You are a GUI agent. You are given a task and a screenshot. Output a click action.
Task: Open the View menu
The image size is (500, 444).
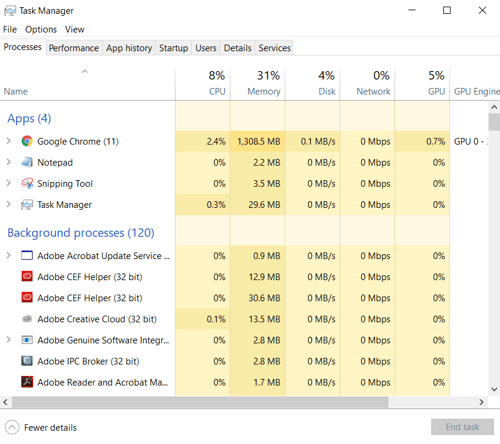coord(75,29)
